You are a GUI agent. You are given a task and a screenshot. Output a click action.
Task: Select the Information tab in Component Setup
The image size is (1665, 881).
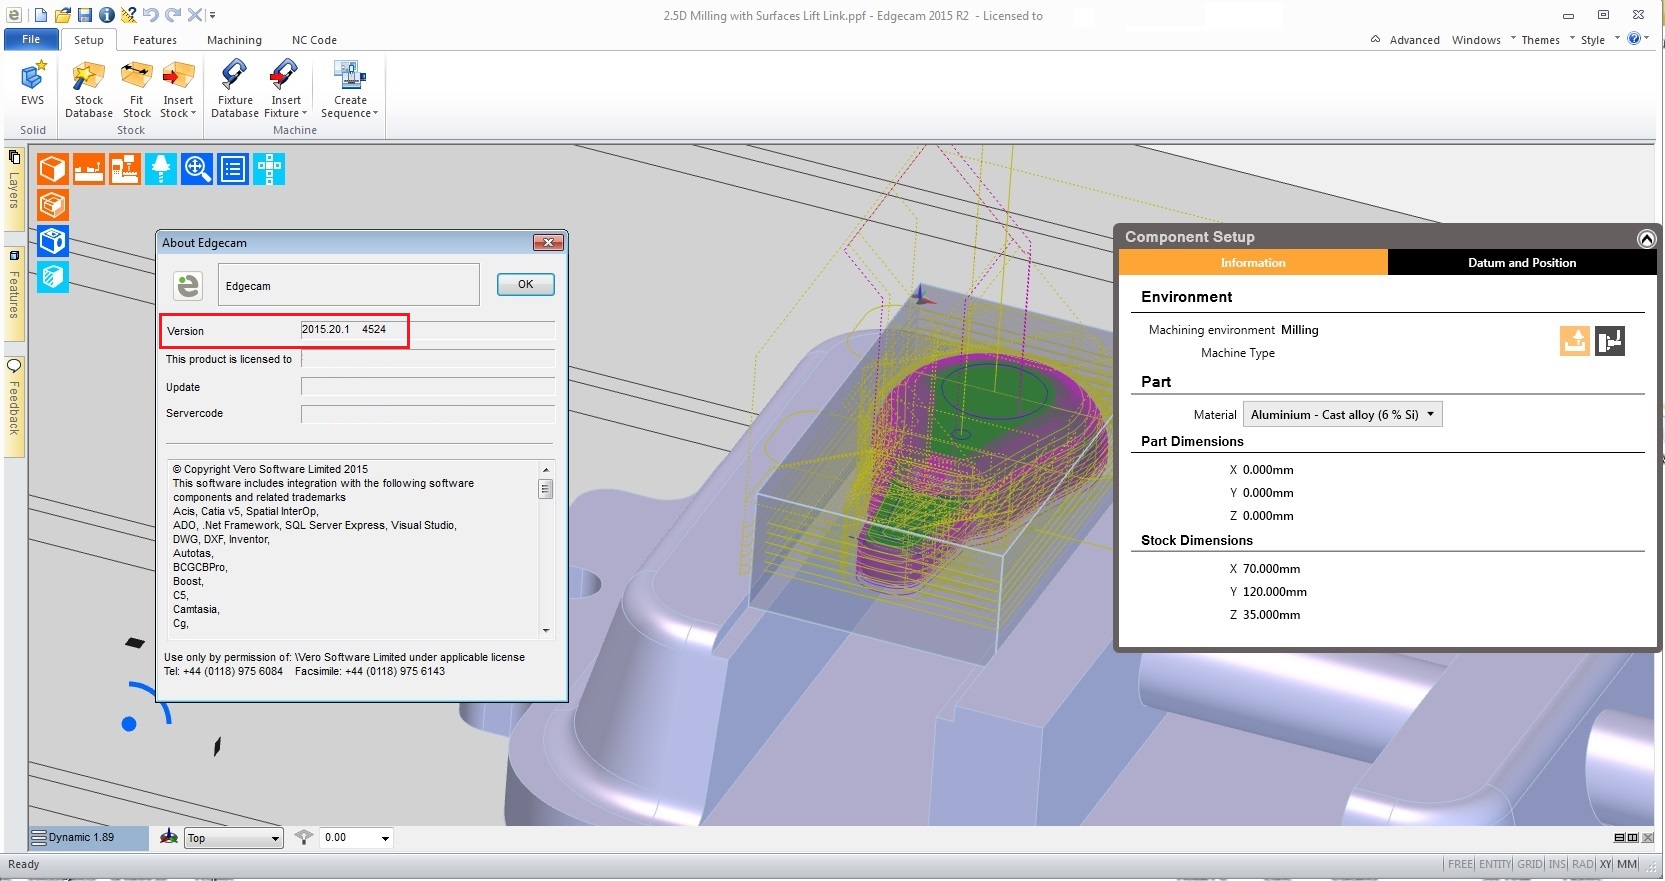click(1253, 262)
